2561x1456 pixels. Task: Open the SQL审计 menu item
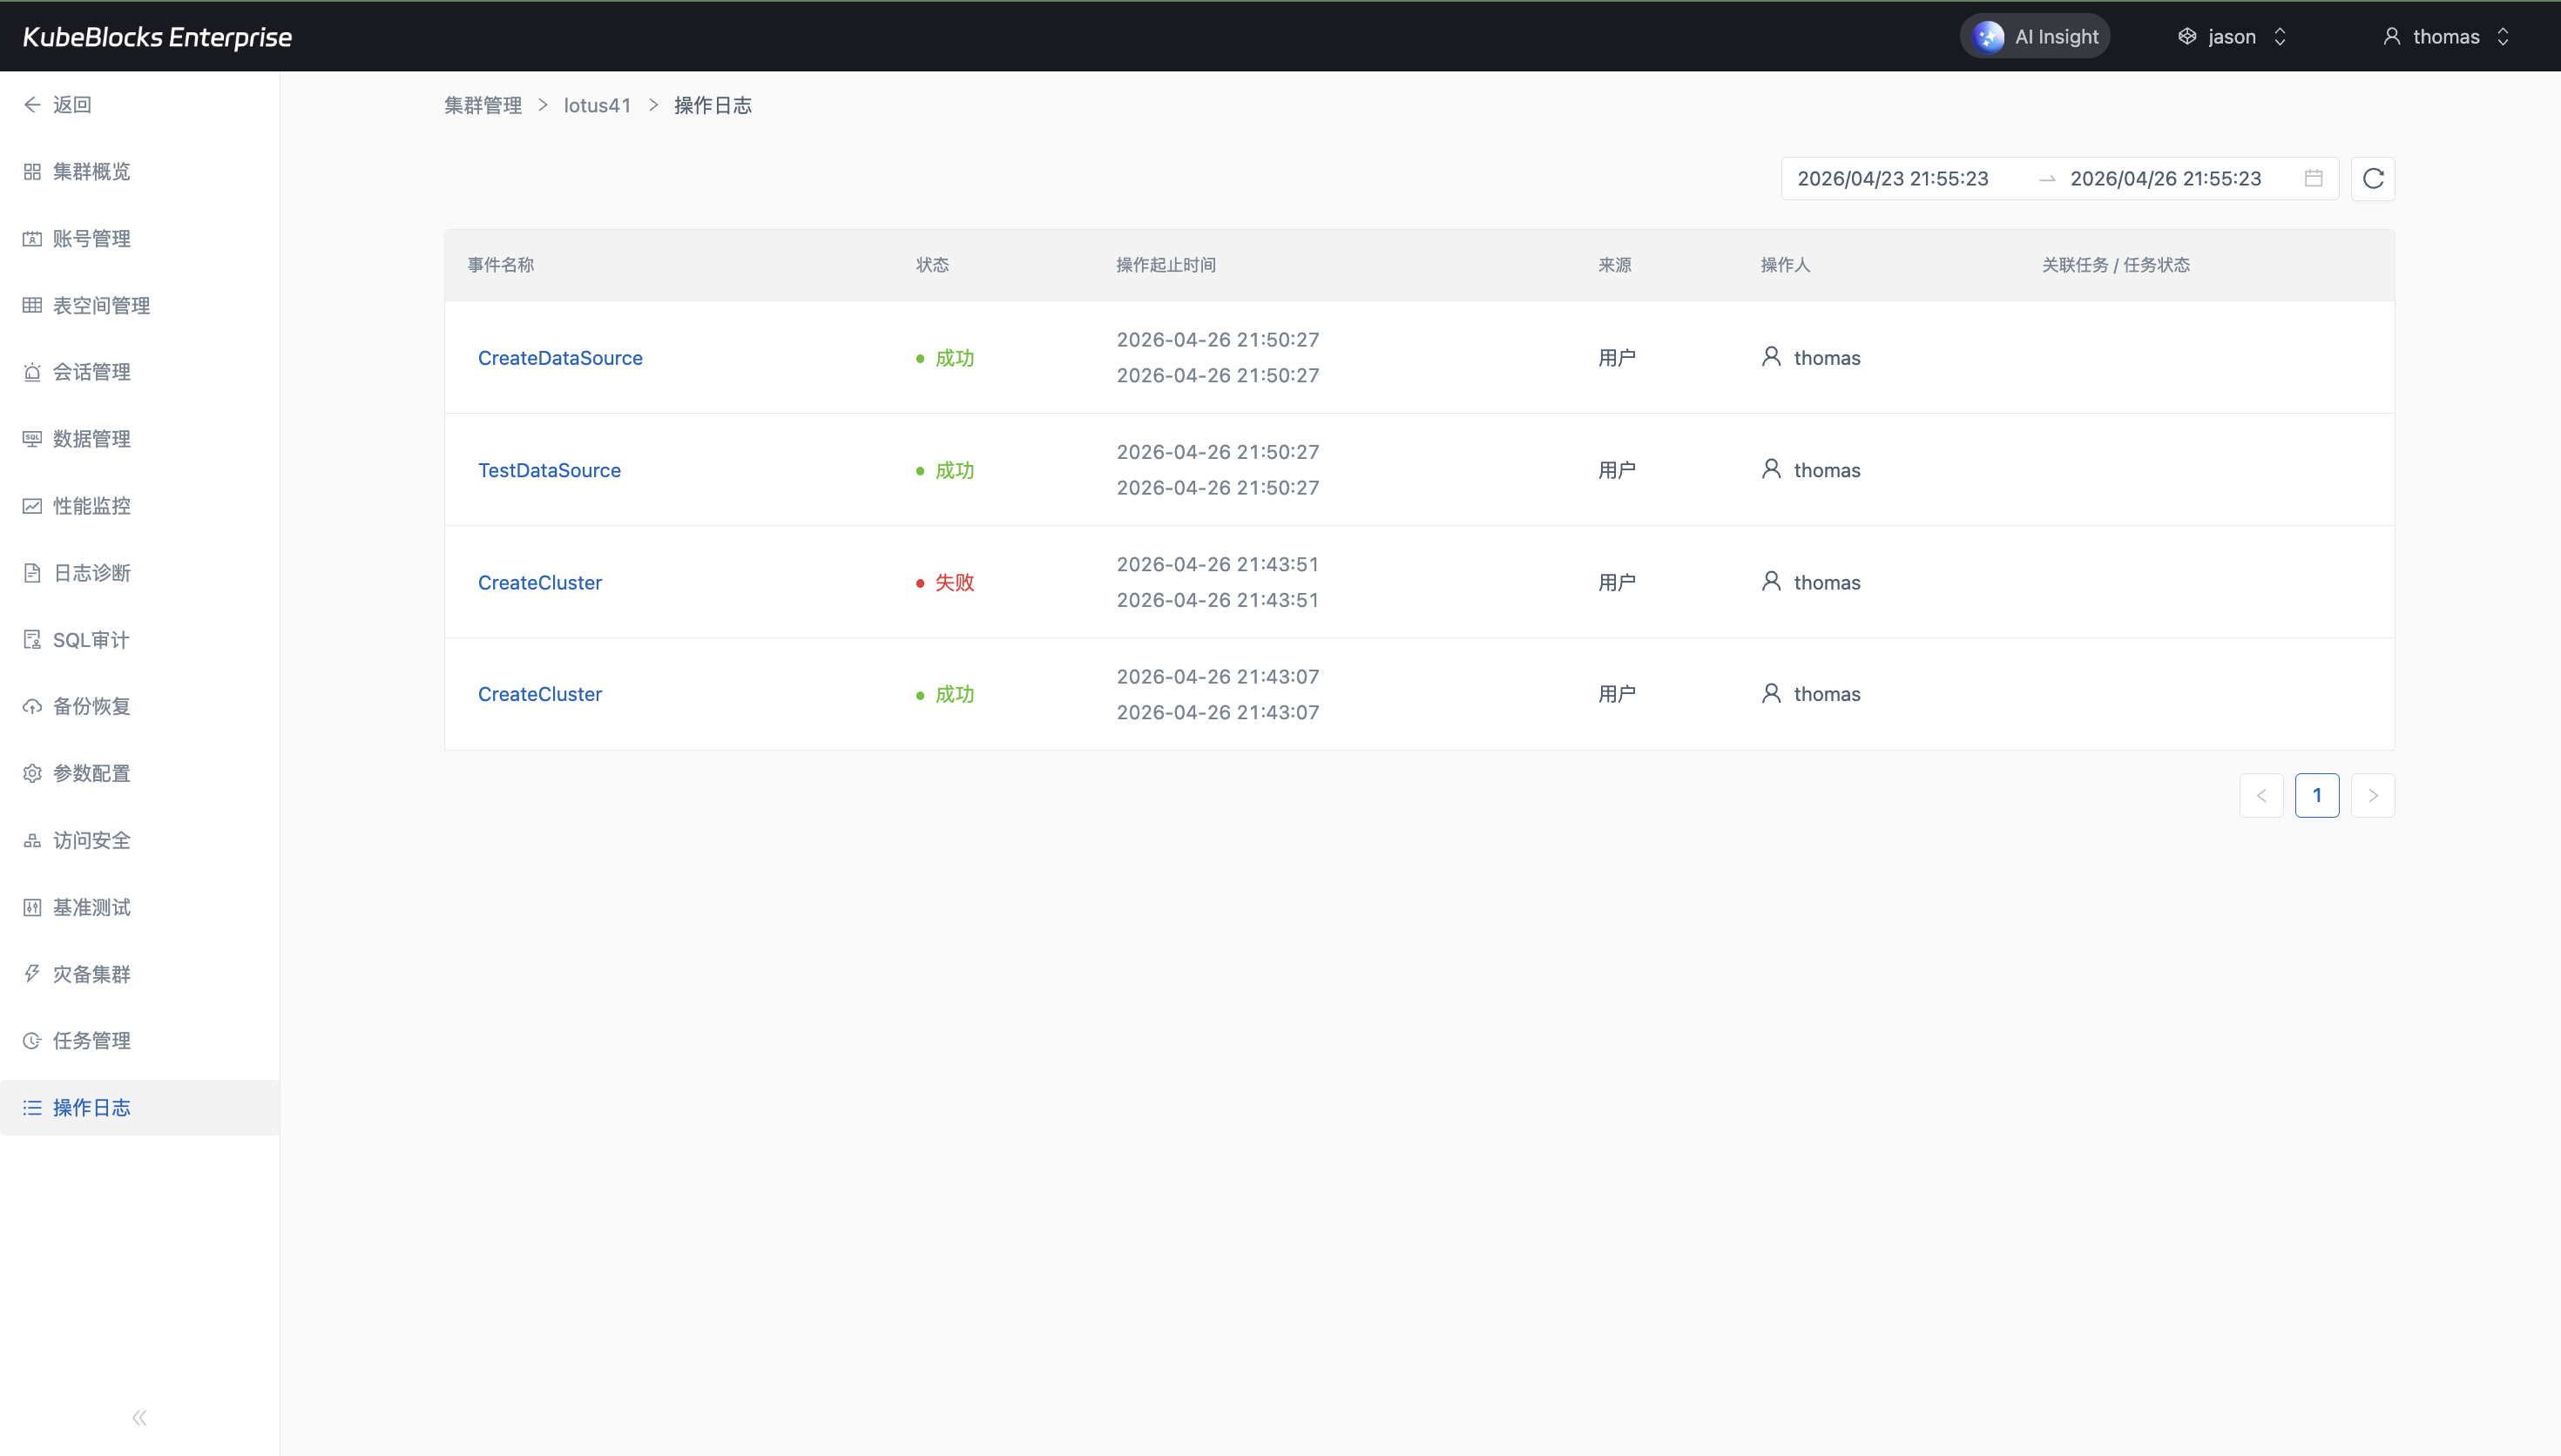tap(90, 640)
